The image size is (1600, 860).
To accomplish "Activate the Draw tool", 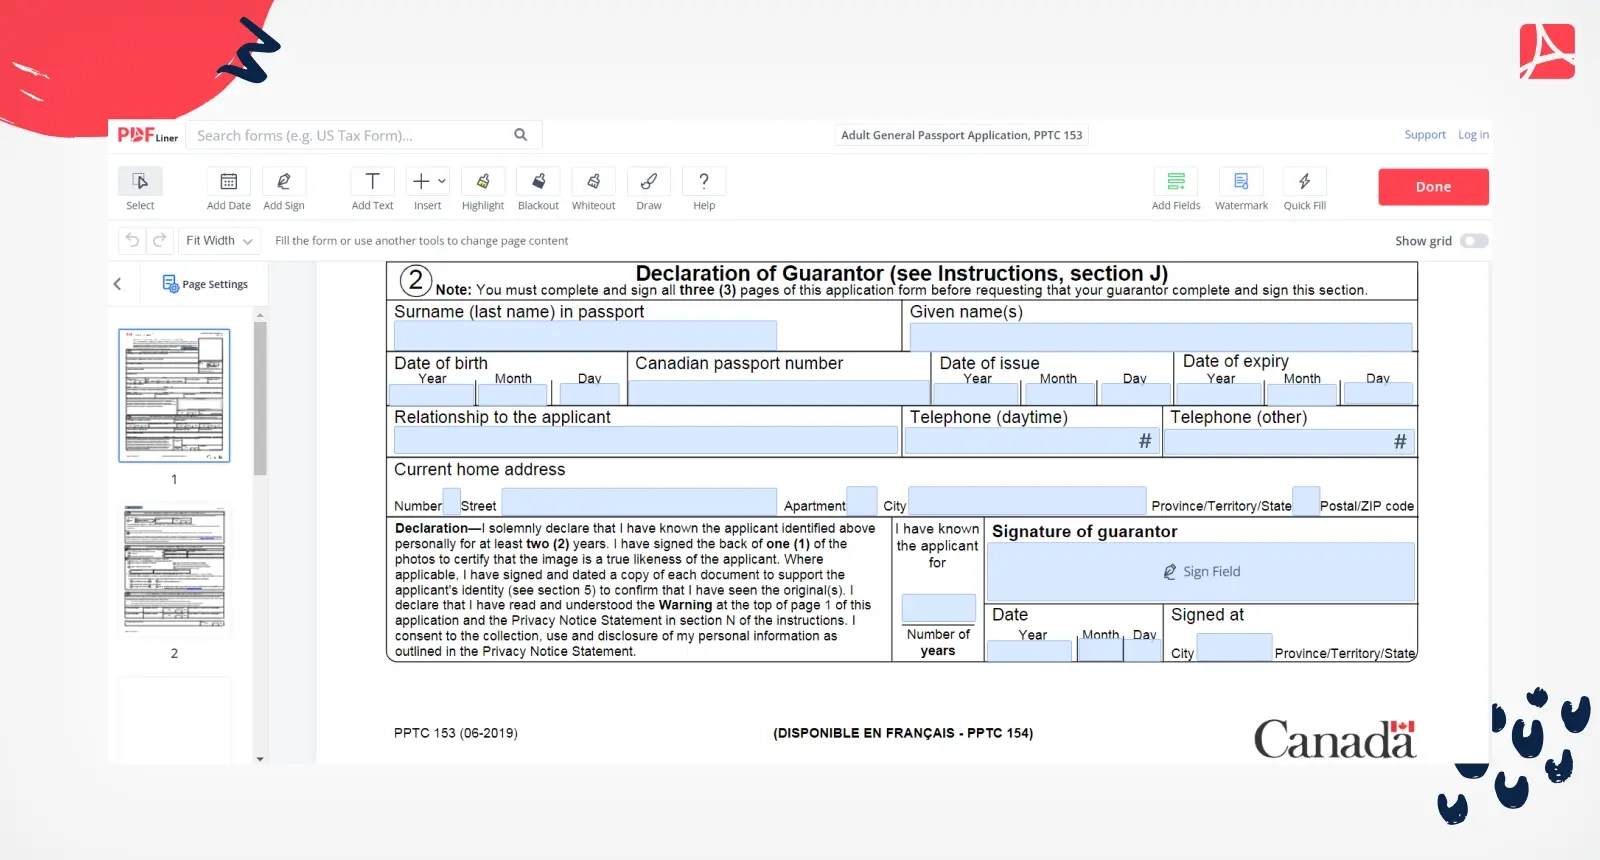I will point(649,181).
